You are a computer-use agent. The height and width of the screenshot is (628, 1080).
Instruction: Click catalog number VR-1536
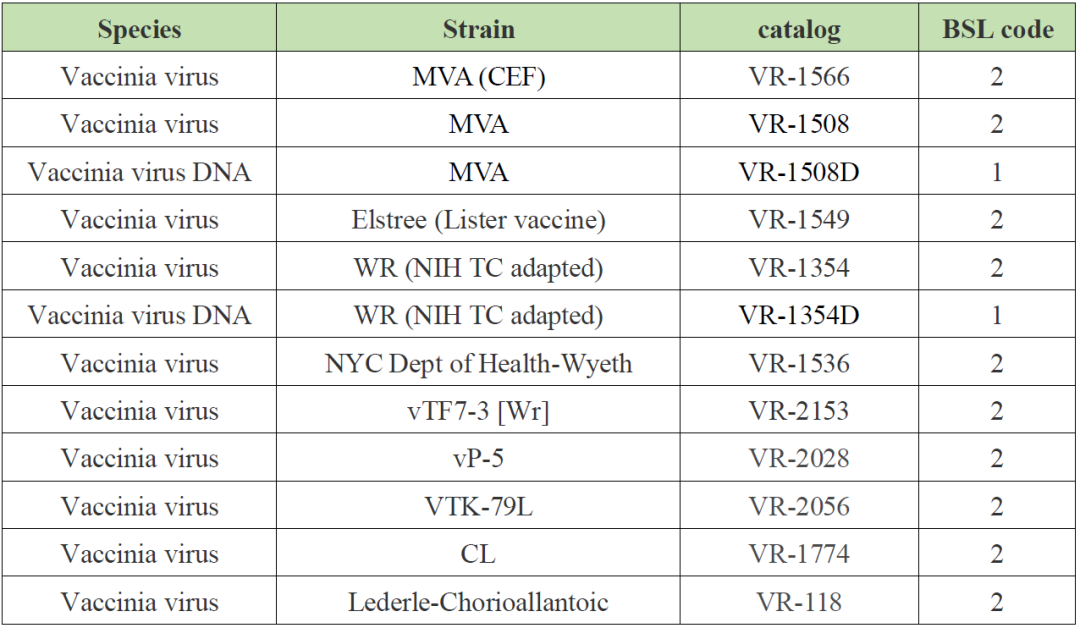coord(798,363)
